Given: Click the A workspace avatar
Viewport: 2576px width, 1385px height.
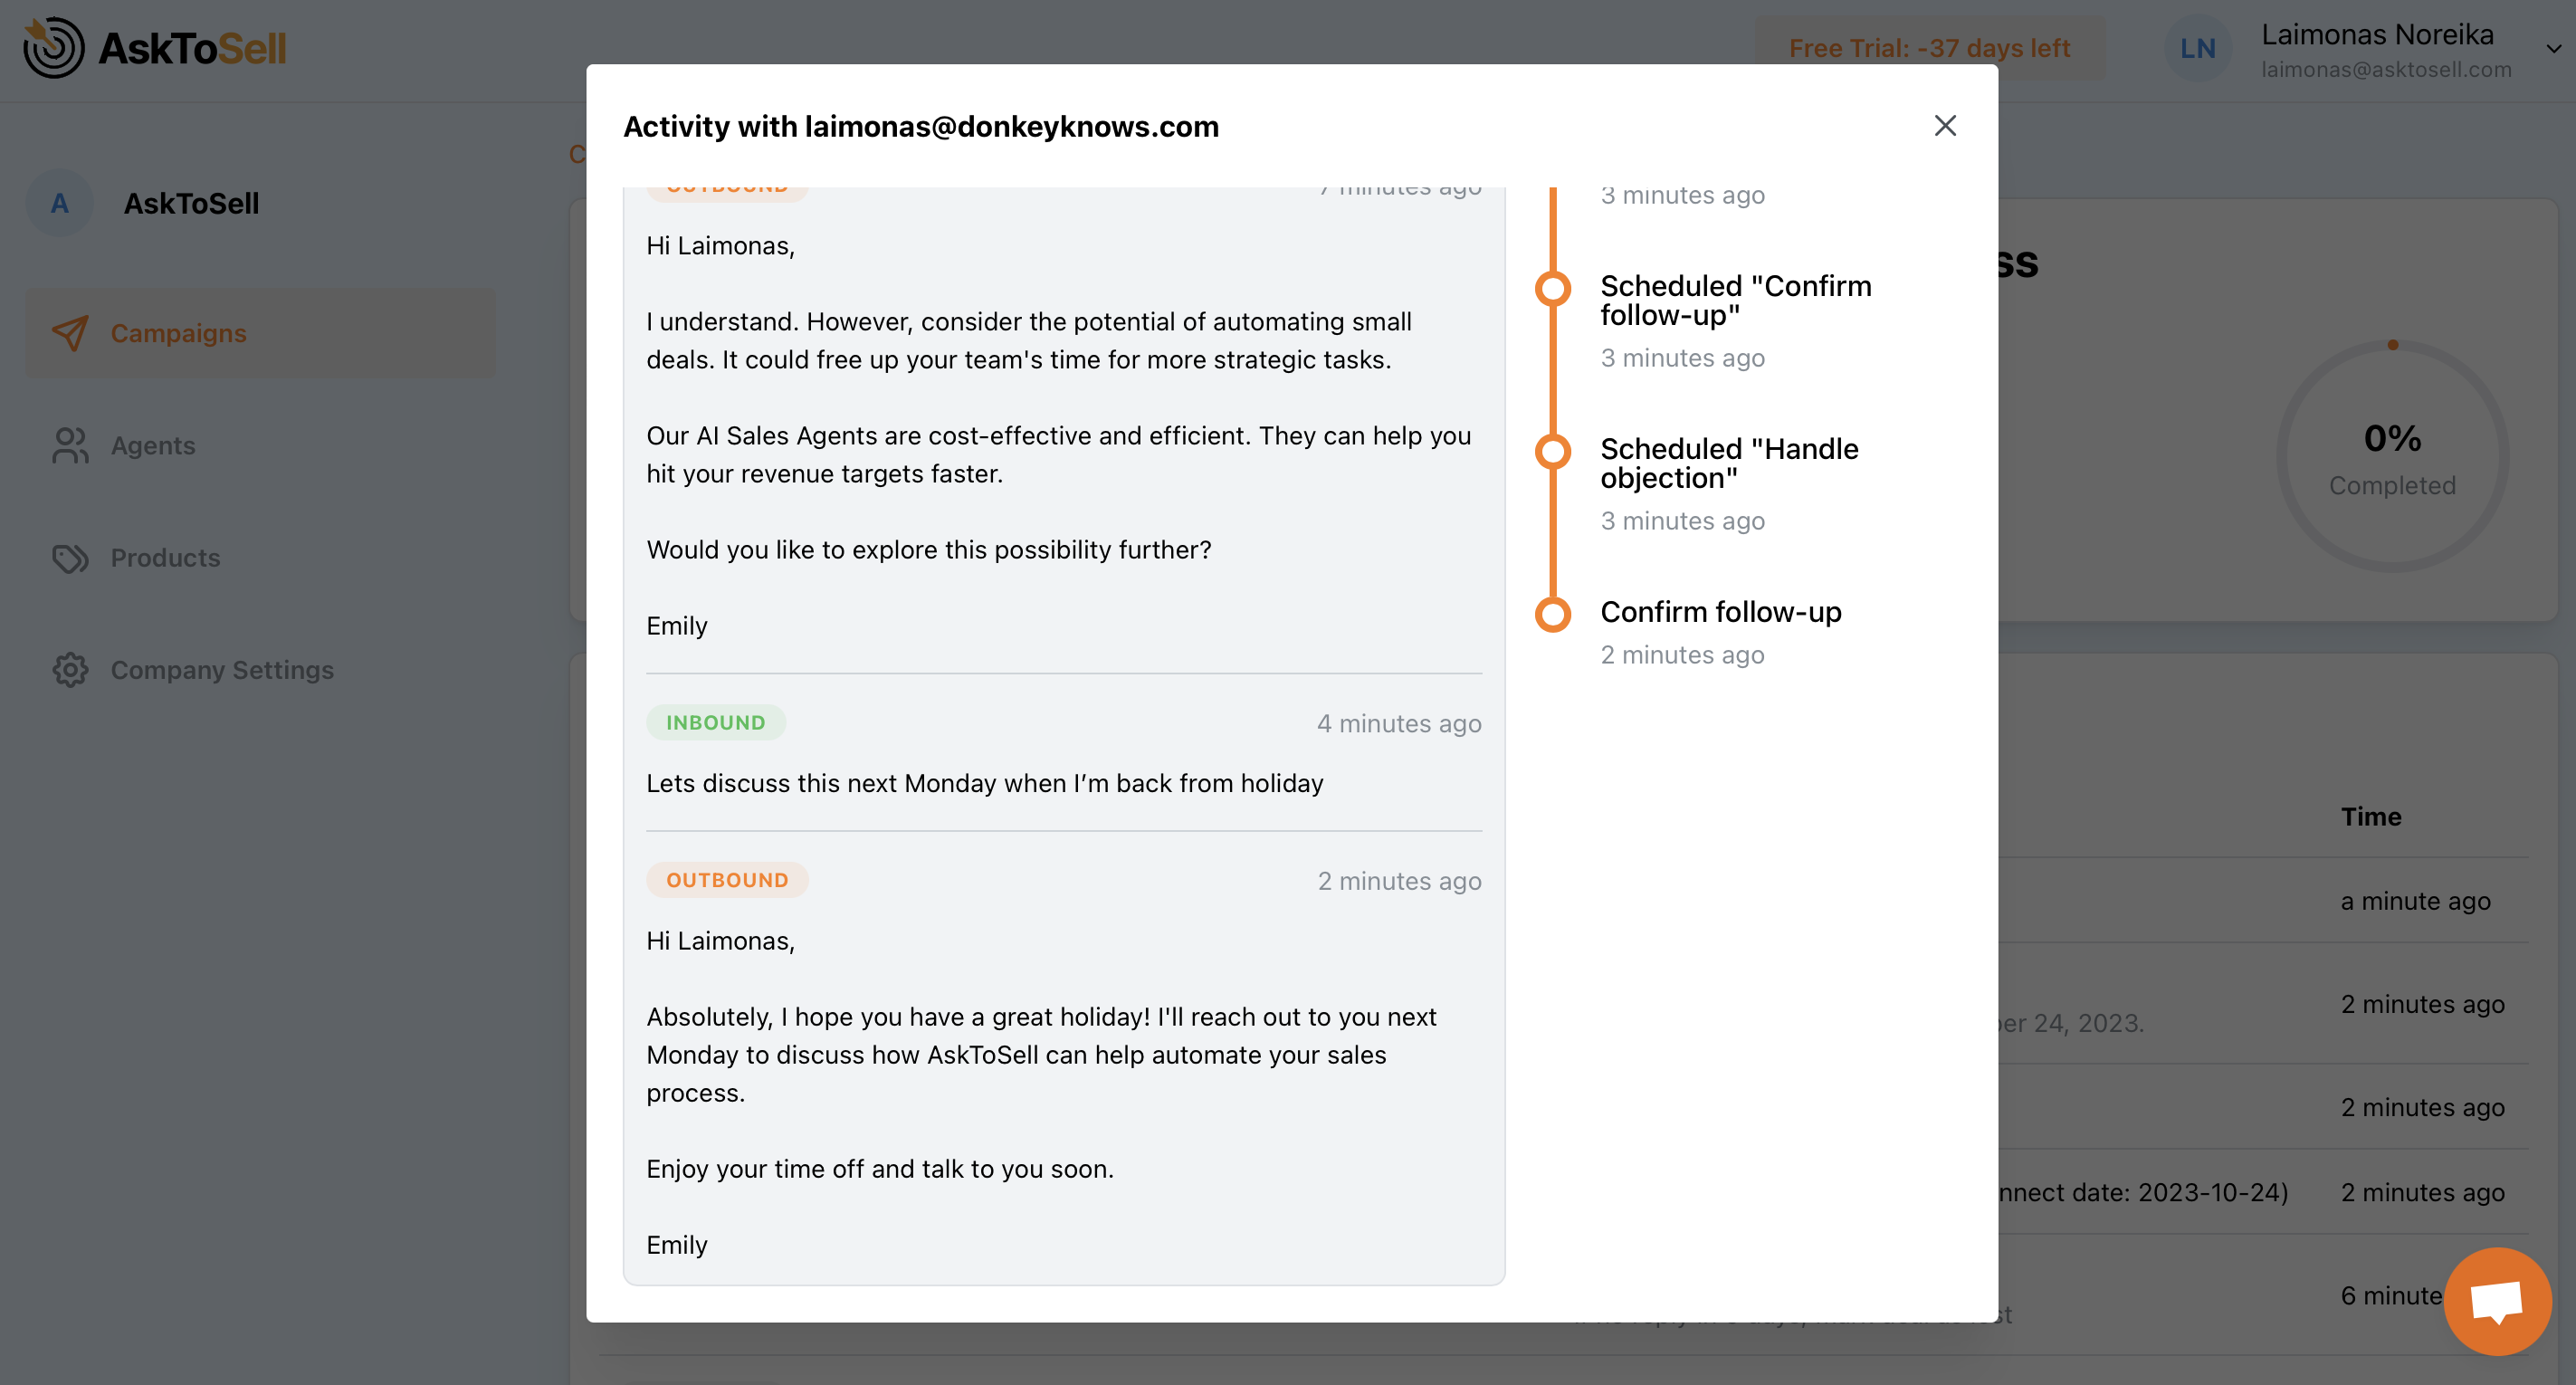Looking at the screenshot, I should [60, 203].
